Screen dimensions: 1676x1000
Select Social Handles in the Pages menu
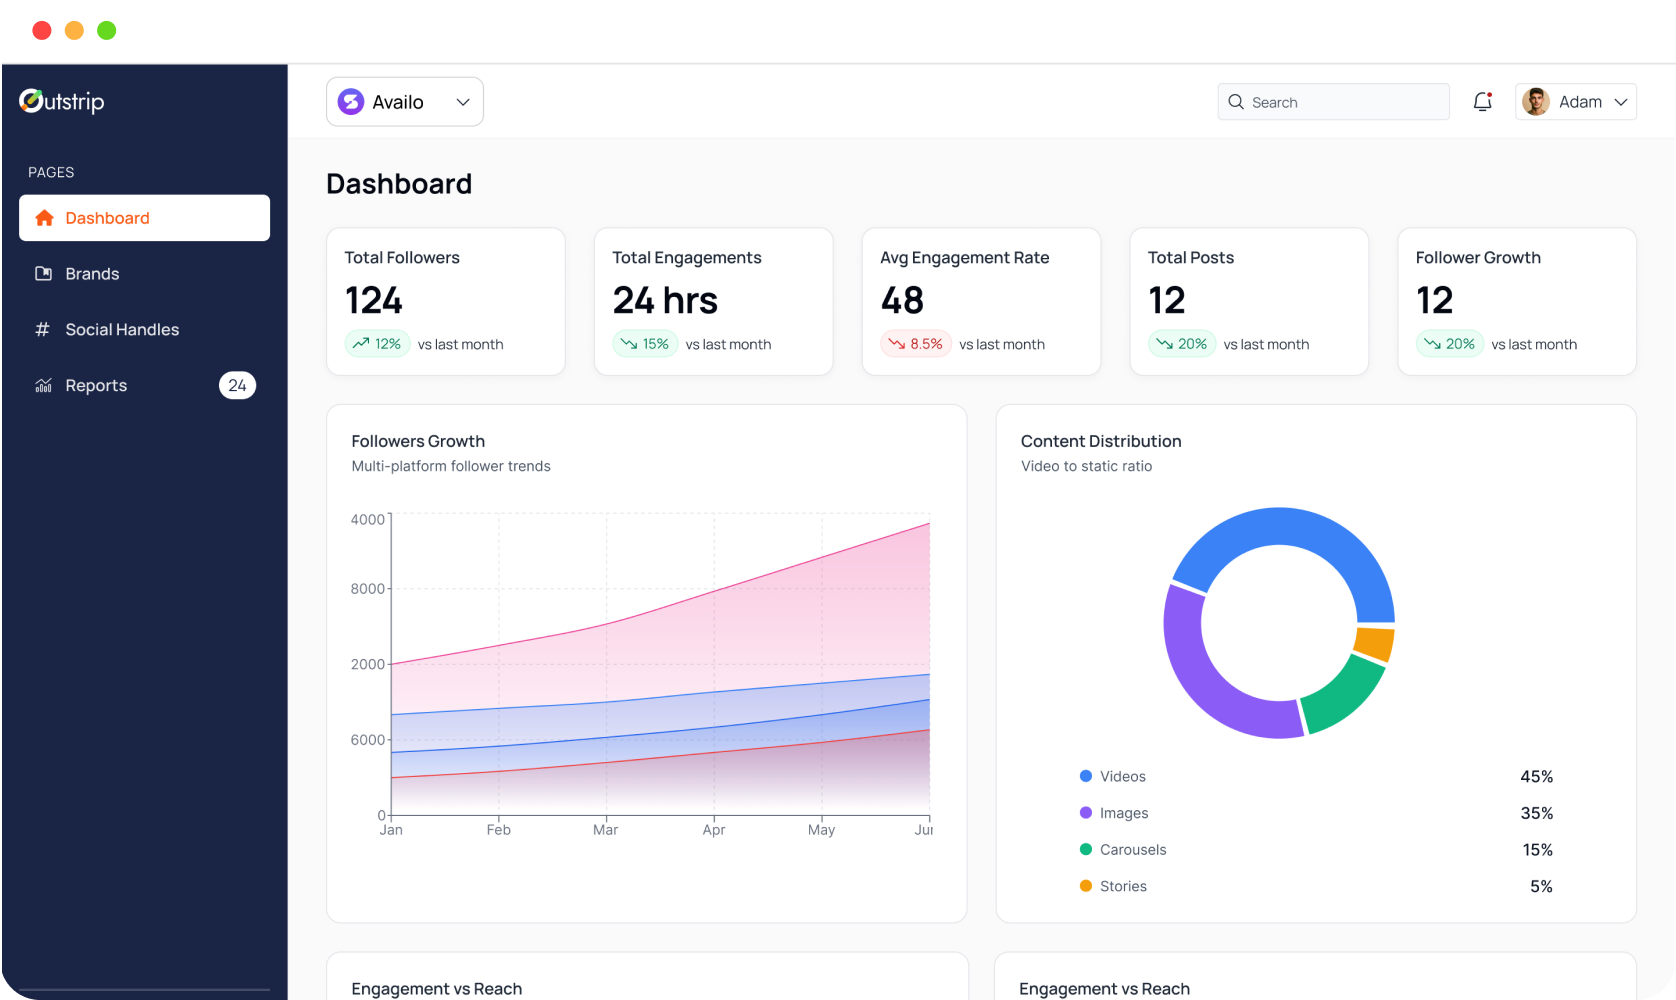pyautogui.click(x=122, y=329)
